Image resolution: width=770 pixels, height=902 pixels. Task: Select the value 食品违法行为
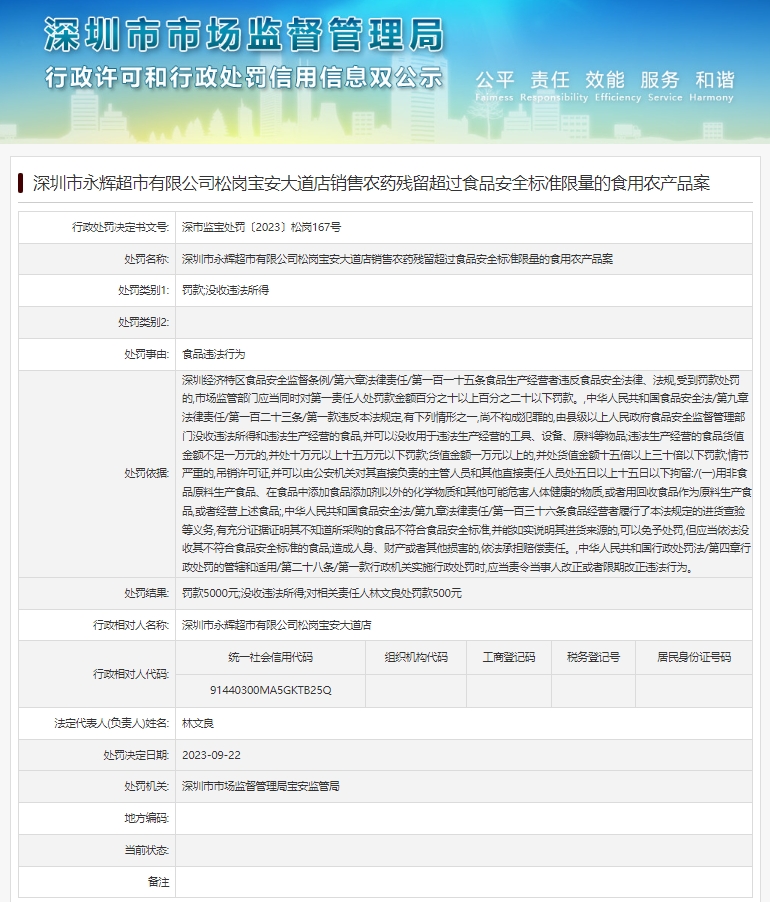[x=213, y=354]
